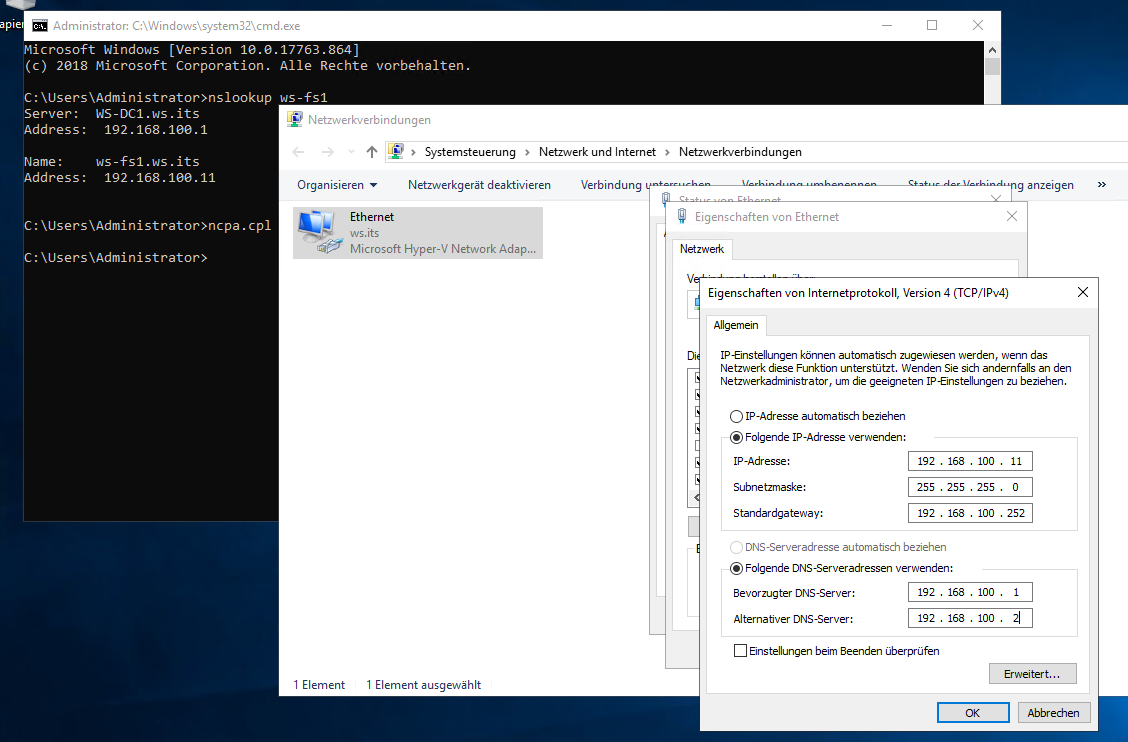1128x742 pixels.
Task: Click the Alternativer DNS-Server field
Action: coord(970,618)
